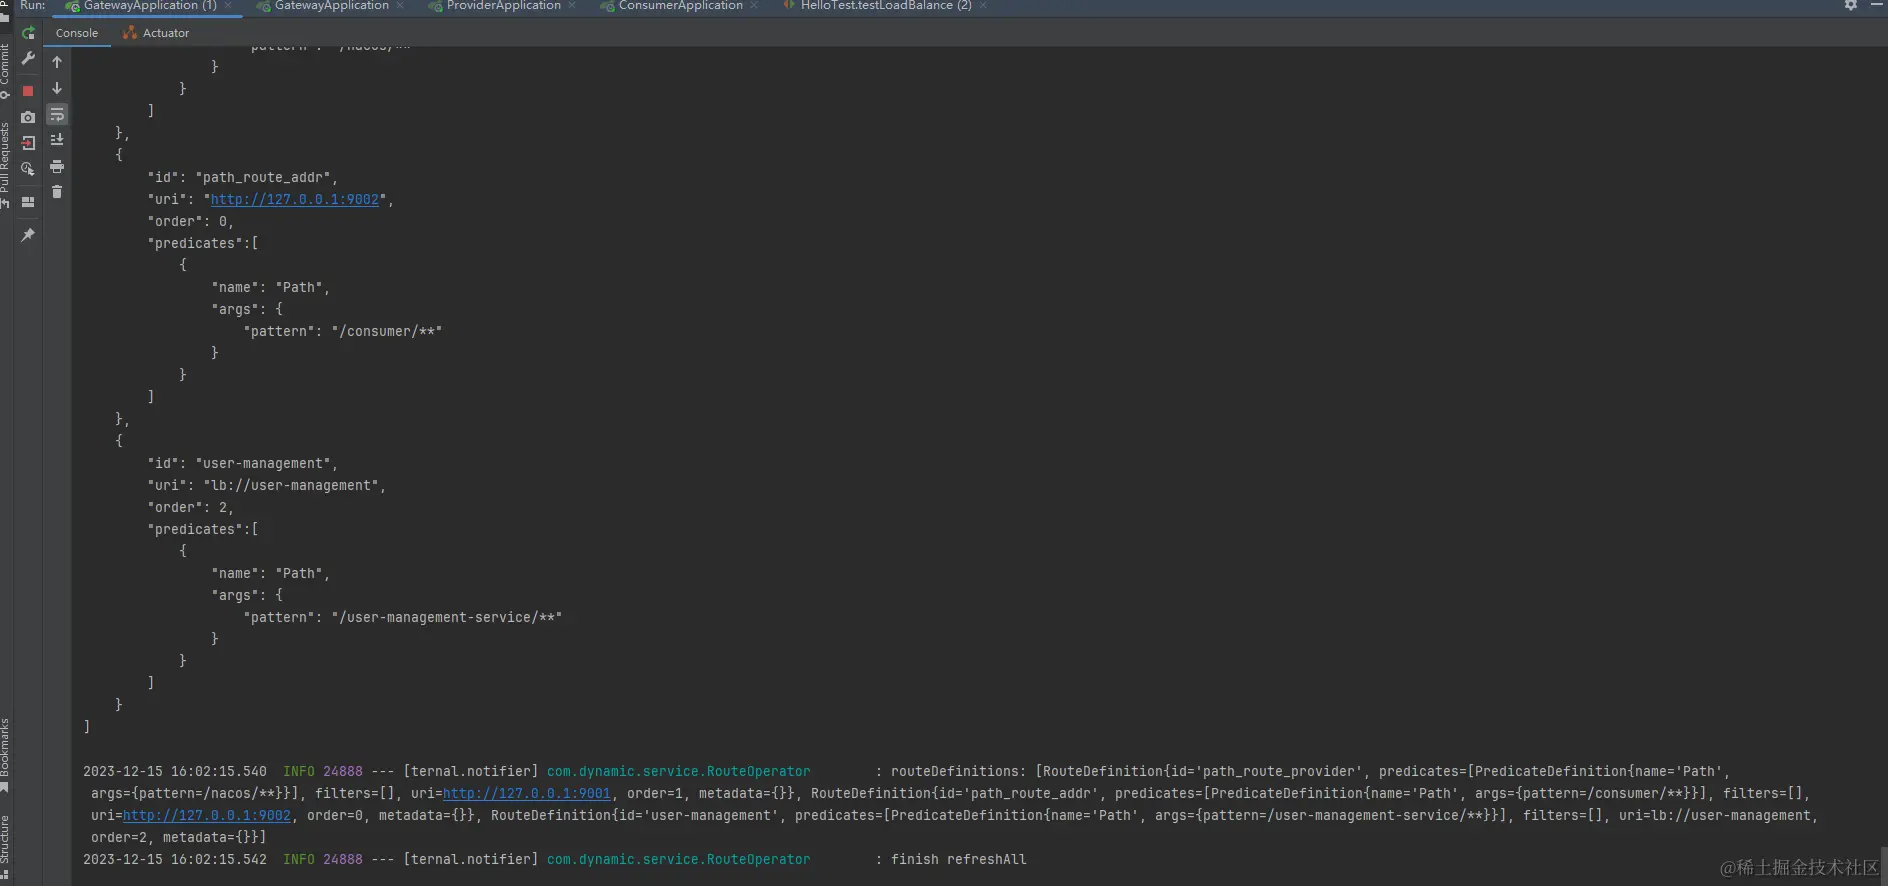Image resolution: width=1888 pixels, height=886 pixels.
Task: Open the http://127.0.0.1:9002 link in the JSON uri
Action: pos(295,199)
